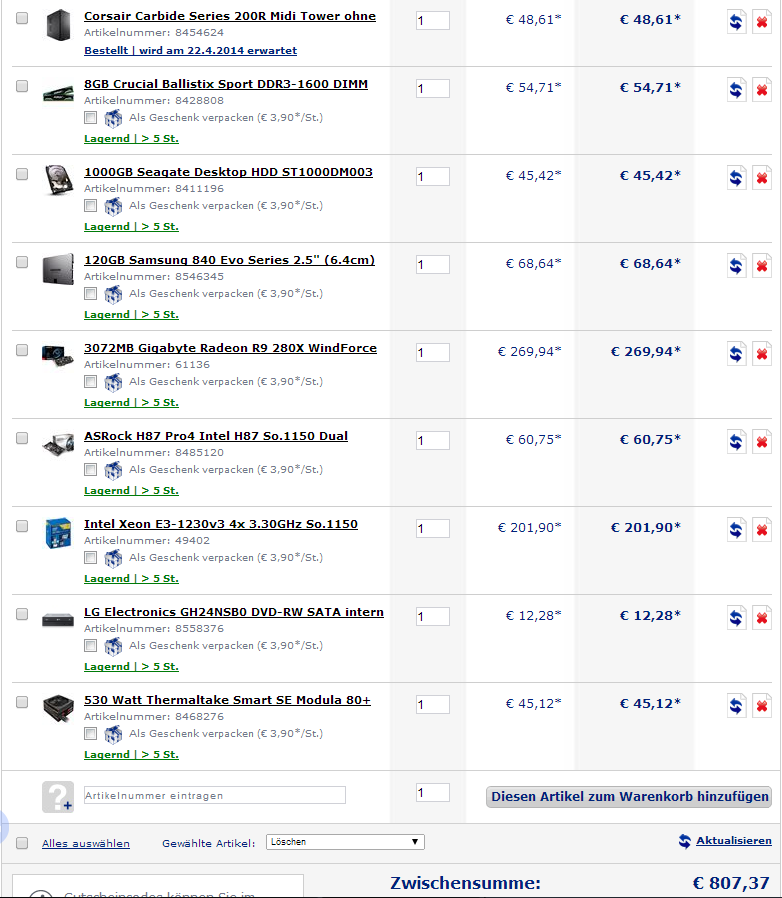The image size is (782, 898).
Task: Open 8GB Crucial Ballistix Sport link
Action: point(226,84)
